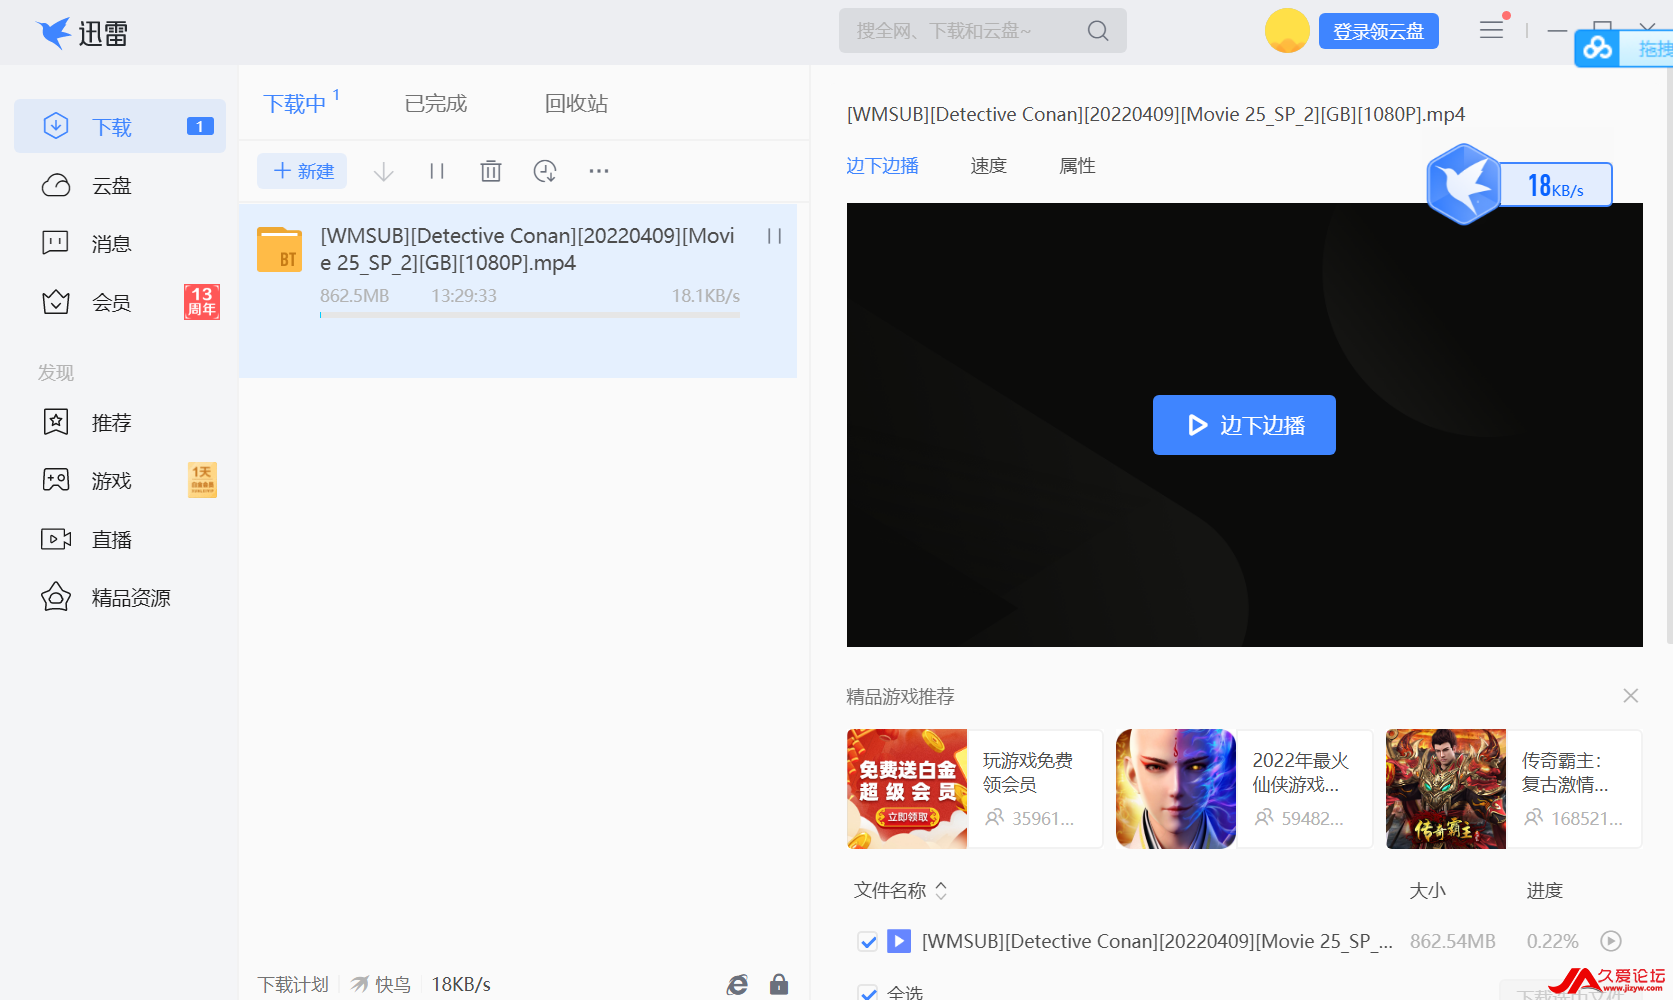This screenshot has height=1000, width=1673.
Task: Click the lock icon in status bar
Action: click(779, 985)
